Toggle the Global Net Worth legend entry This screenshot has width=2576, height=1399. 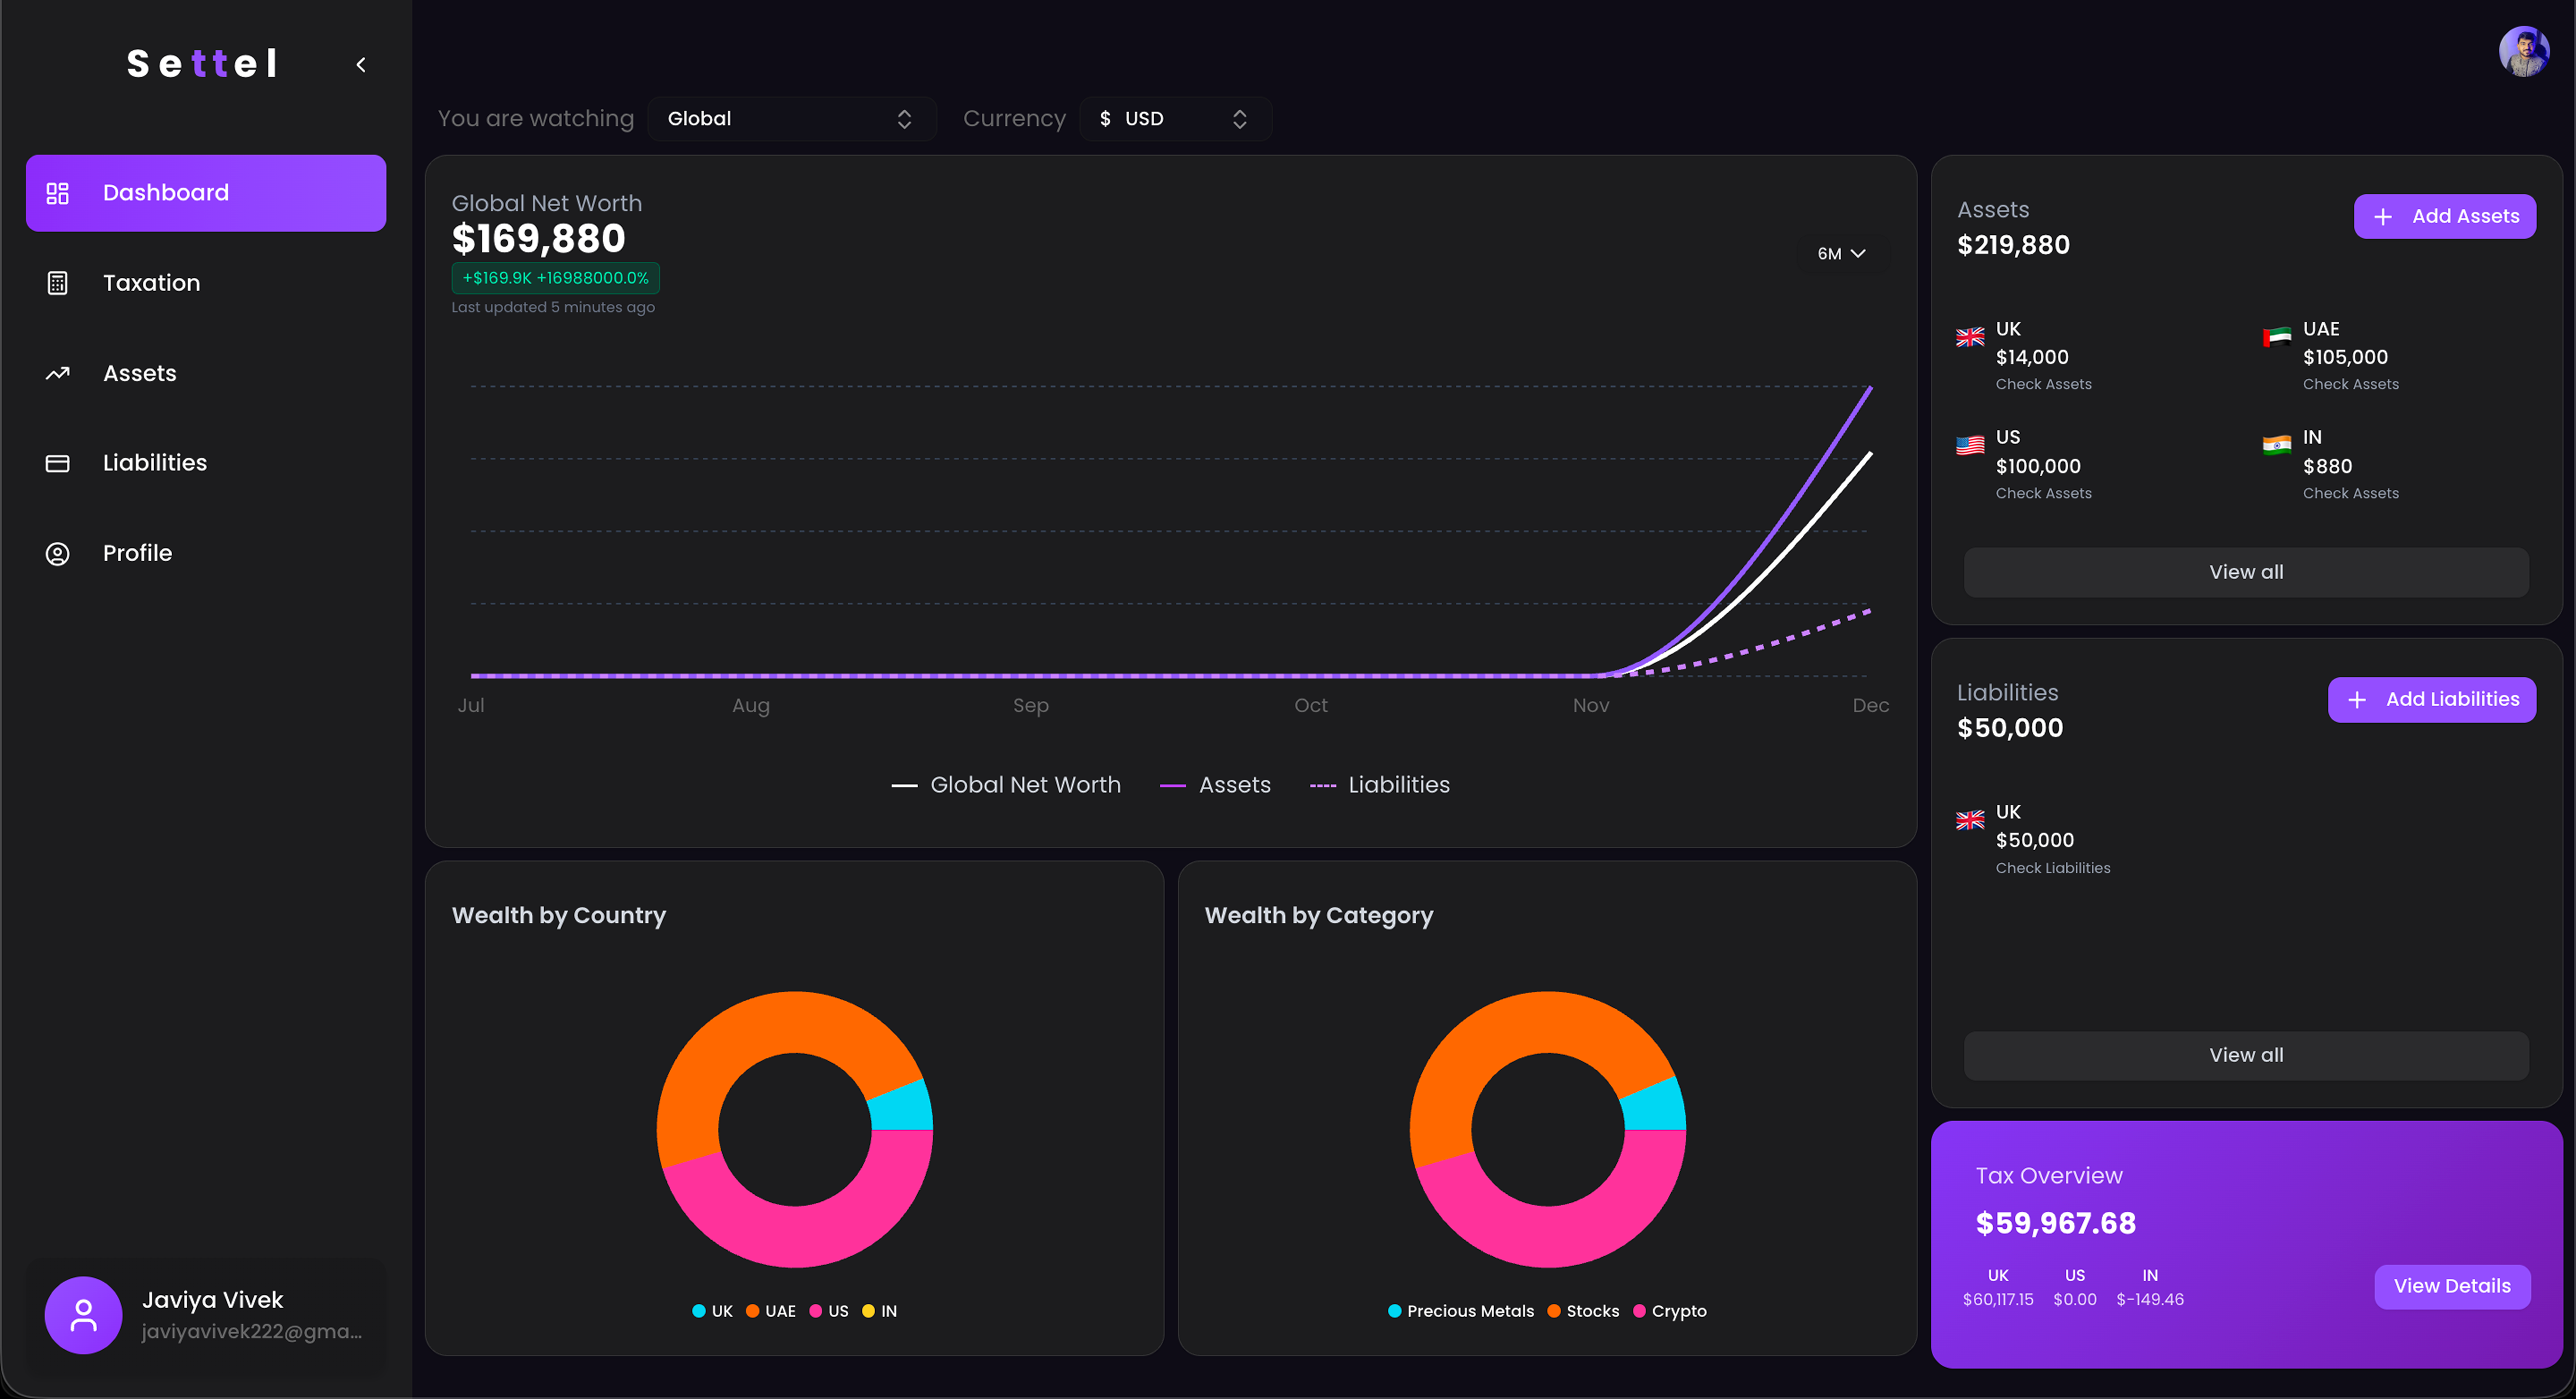[x=1006, y=785]
